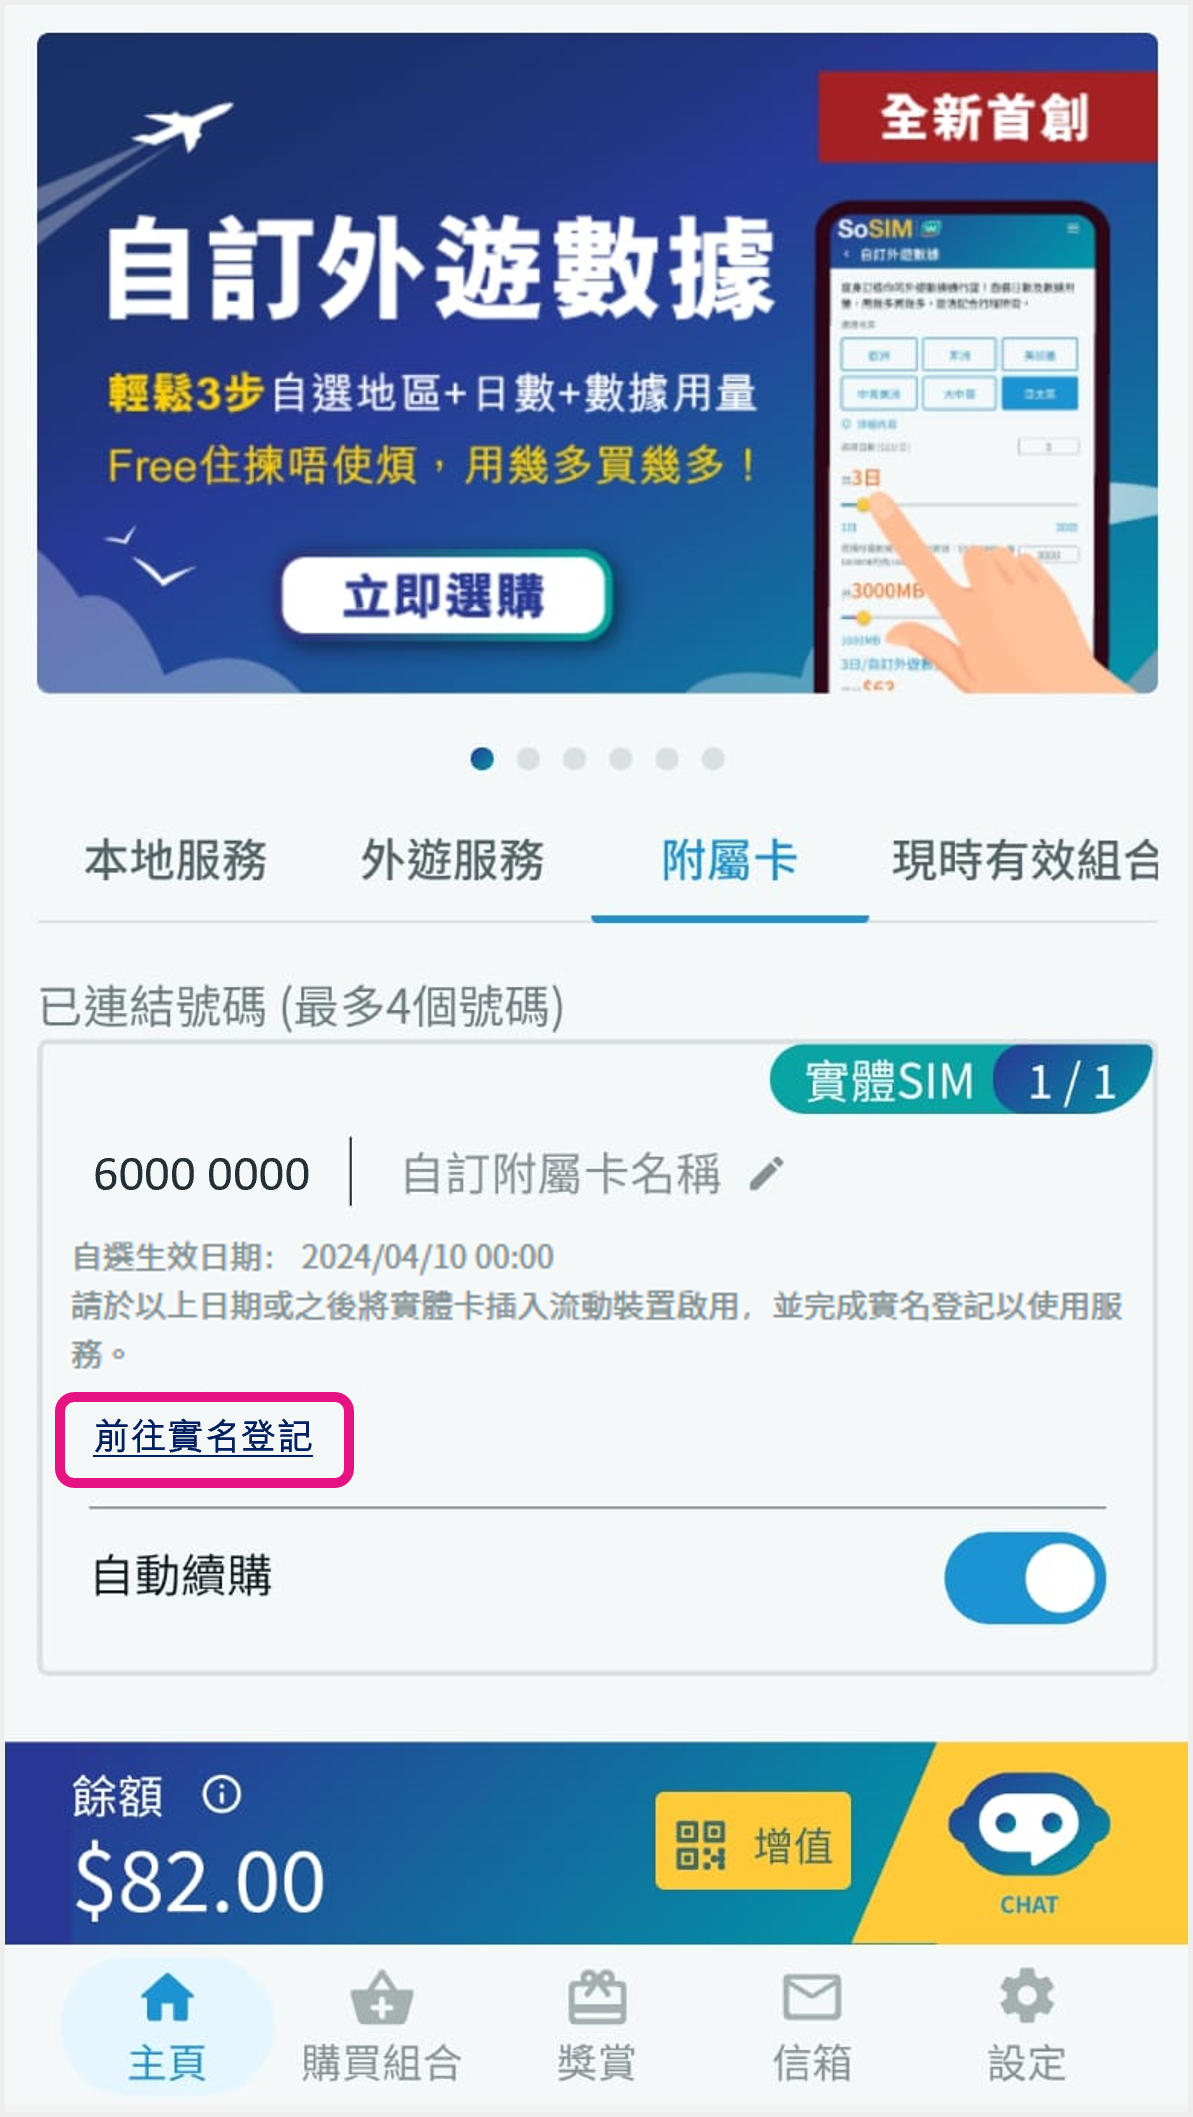Toggle the 自動續購 switch
Screen dimensions: 1193x2117
pos(1025,1578)
